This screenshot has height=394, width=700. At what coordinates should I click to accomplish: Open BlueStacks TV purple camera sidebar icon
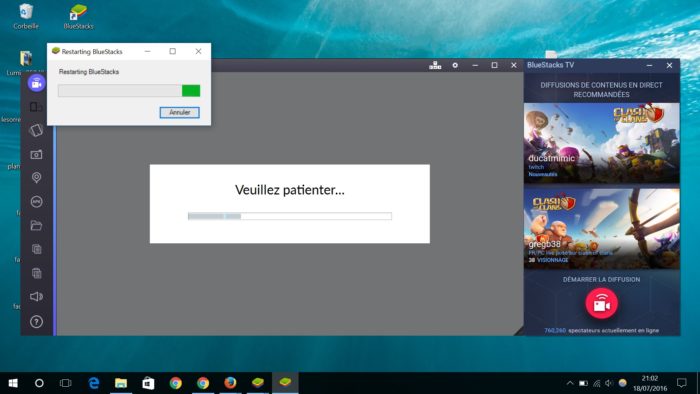[x=37, y=83]
